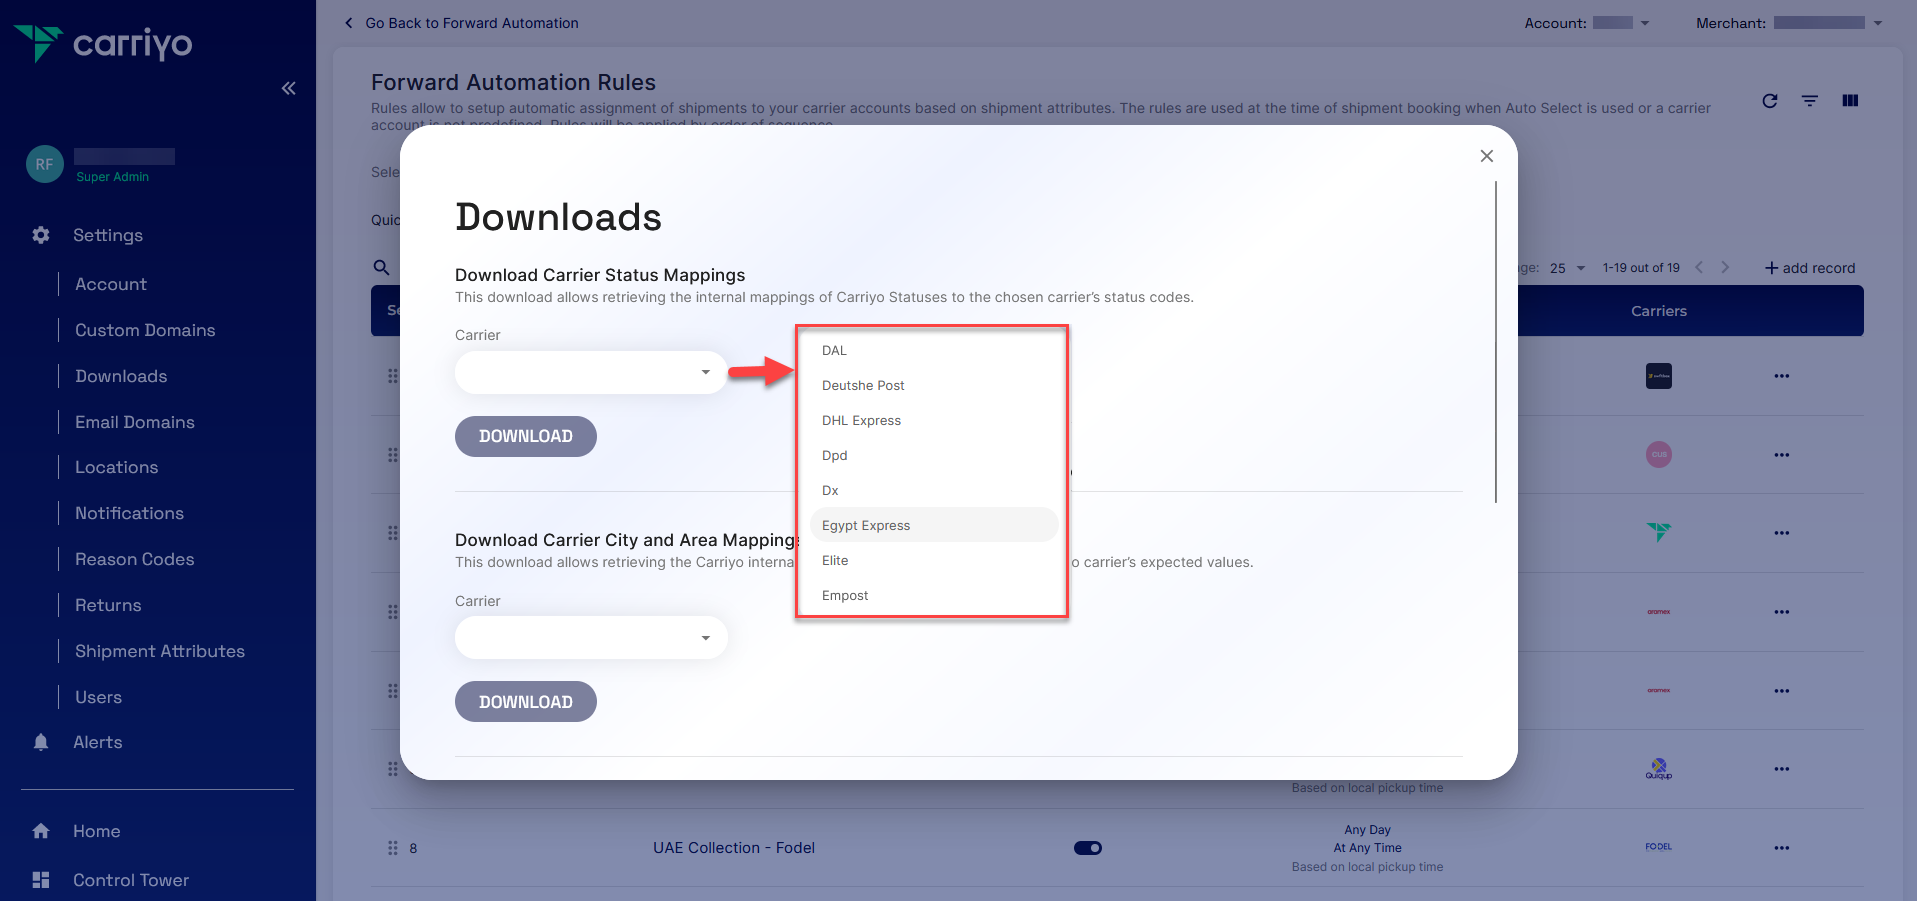1917x901 pixels.
Task: Open the filter icon
Action: [x=1810, y=101]
